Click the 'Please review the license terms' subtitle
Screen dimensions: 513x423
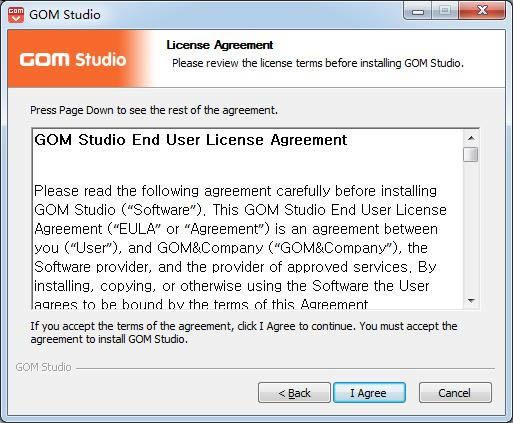pyautogui.click(x=318, y=63)
